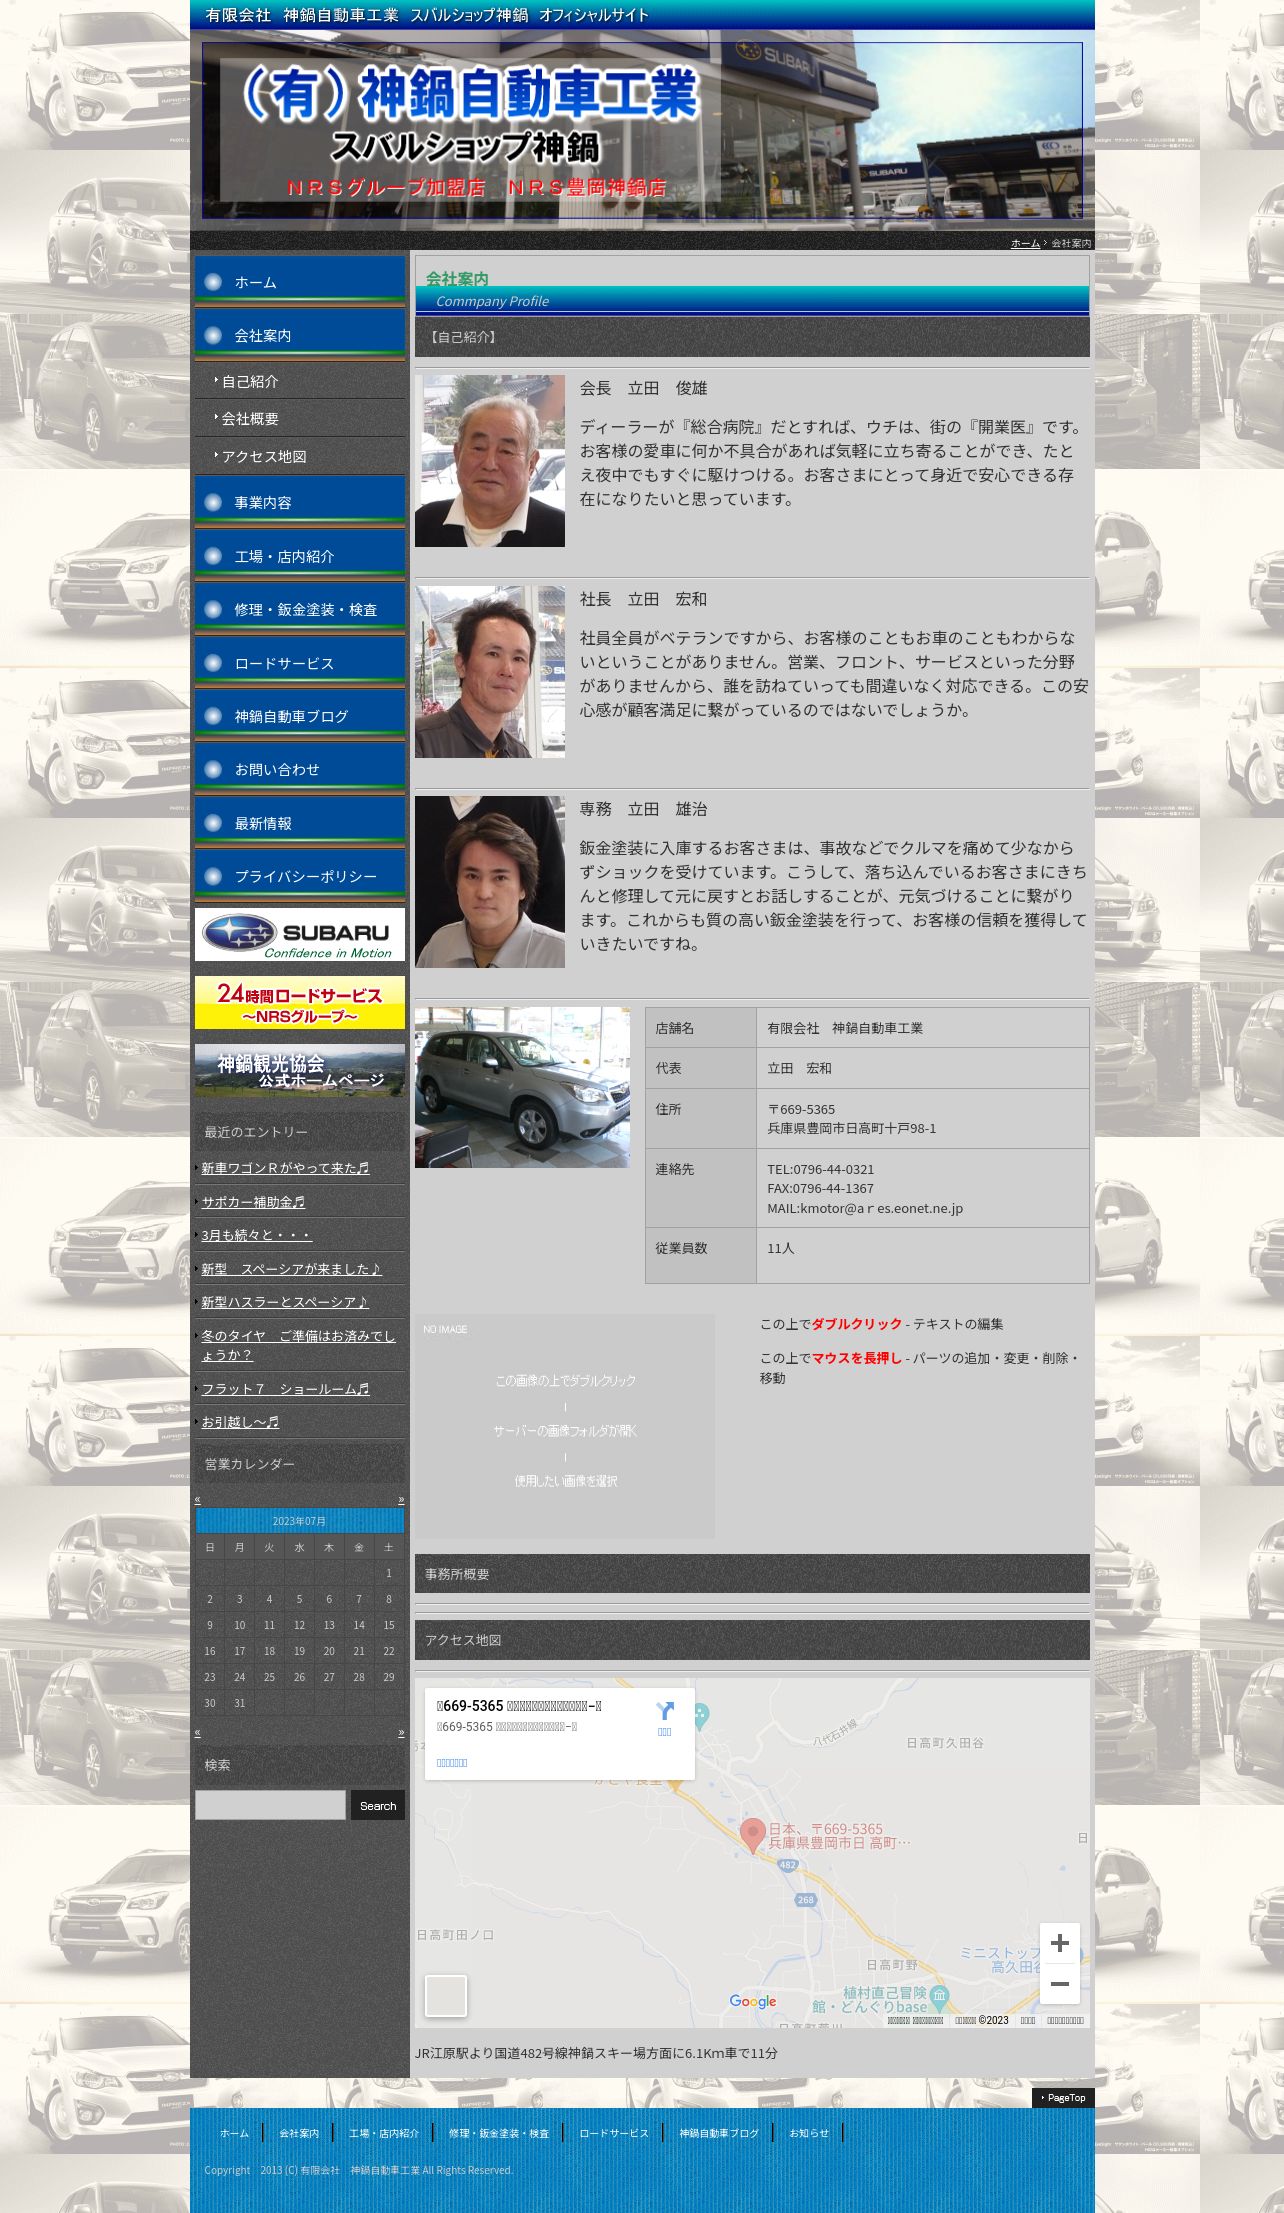Click the silver Subaru showroom car photo

coord(522,1087)
